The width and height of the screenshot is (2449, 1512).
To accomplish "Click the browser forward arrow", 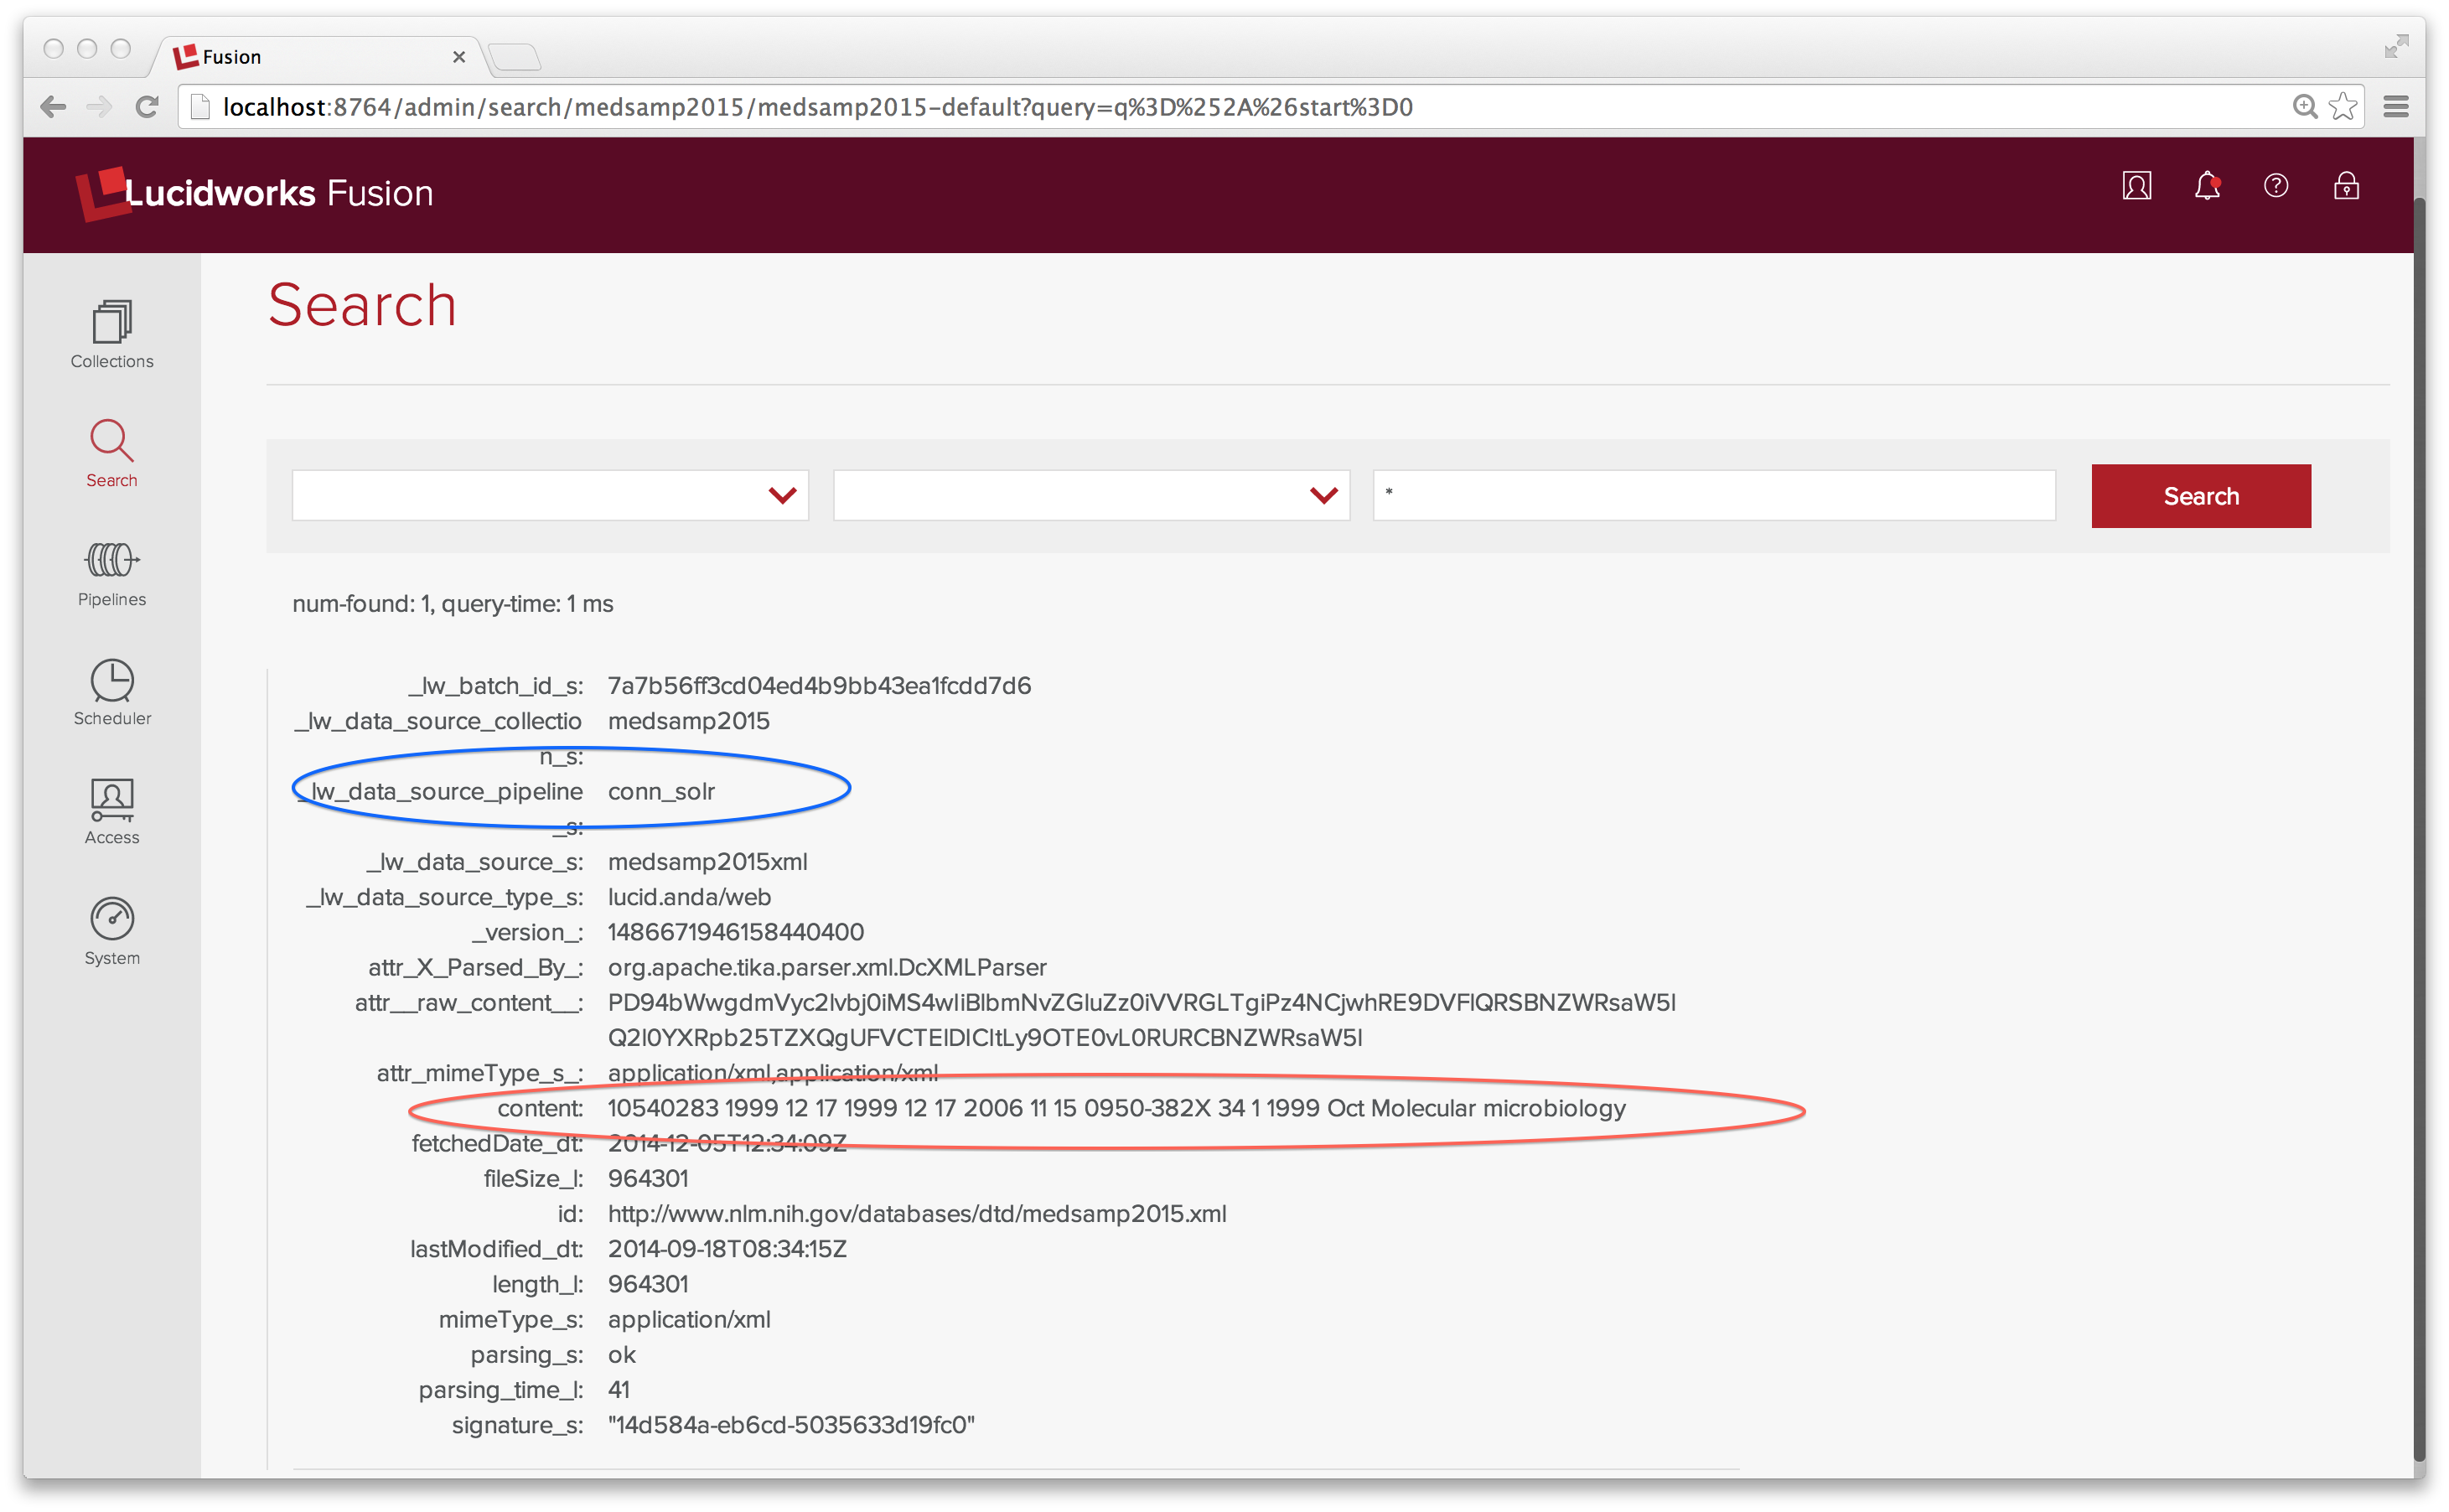I will pos(99,107).
